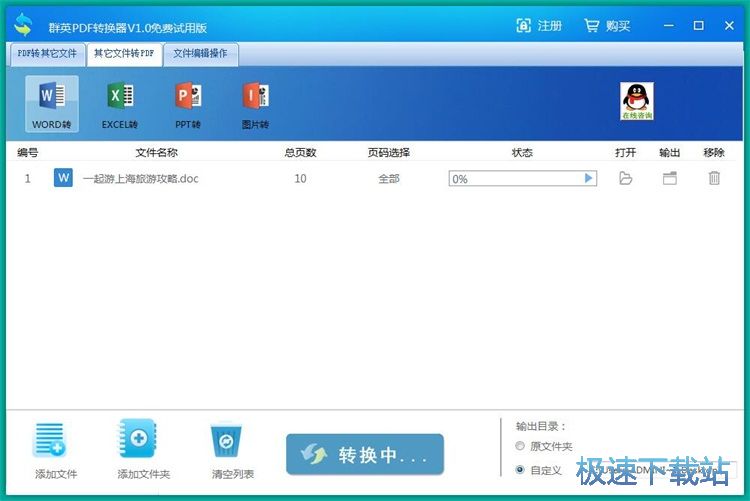Click the 文件名称 column header
The height and width of the screenshot is (501, 750).
156,152
